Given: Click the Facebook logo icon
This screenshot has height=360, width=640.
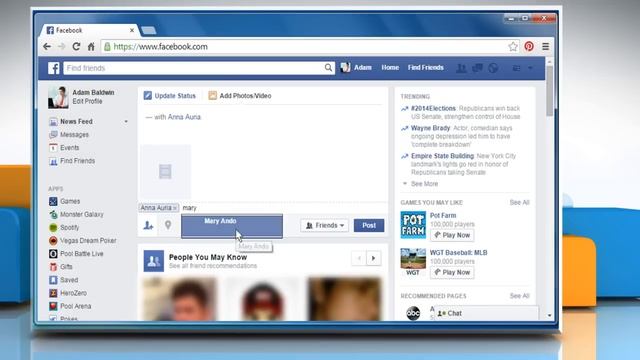Looking at the screenshot, I should (53, 68).
